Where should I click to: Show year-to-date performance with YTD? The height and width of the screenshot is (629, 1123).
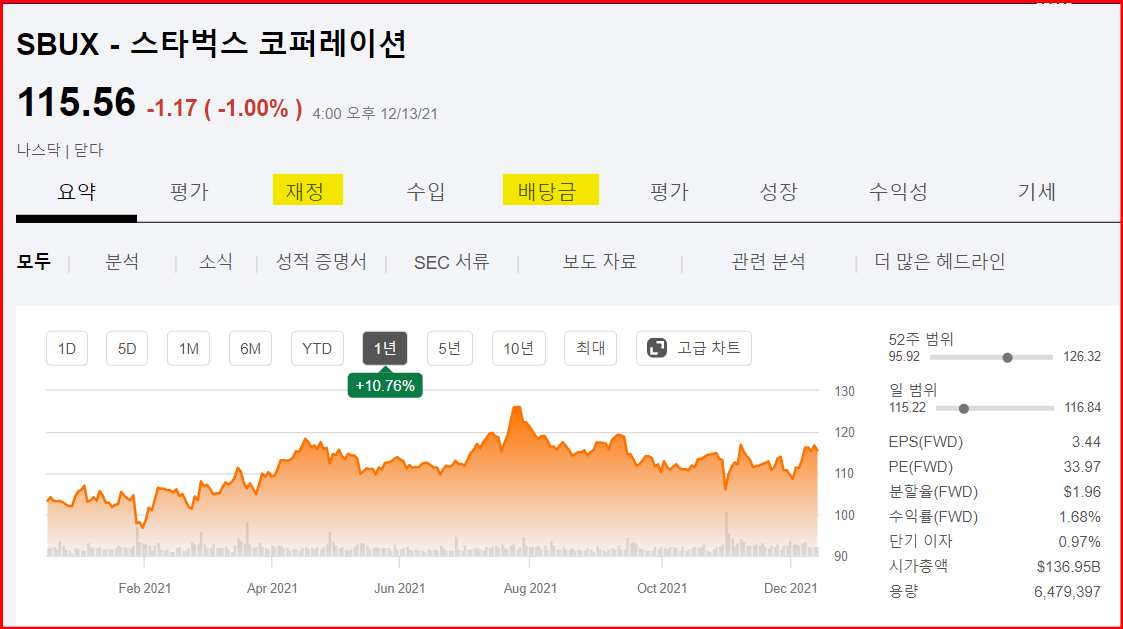317,348
